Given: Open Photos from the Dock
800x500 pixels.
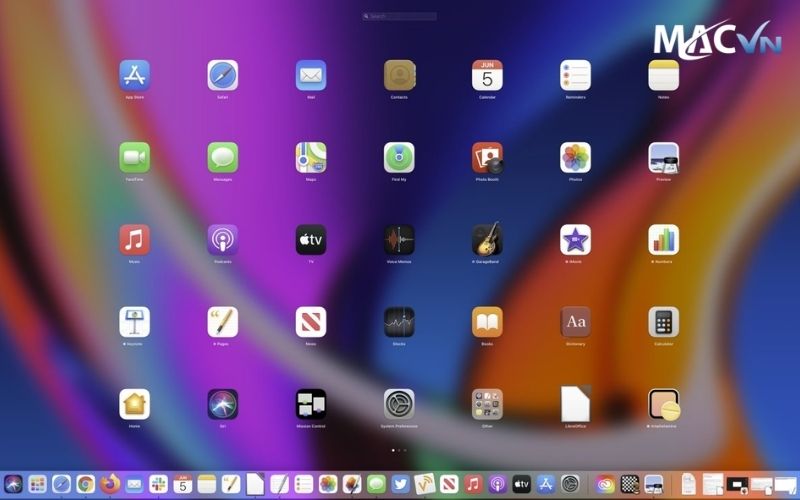Looking at the screenshot, I should 328,484.
